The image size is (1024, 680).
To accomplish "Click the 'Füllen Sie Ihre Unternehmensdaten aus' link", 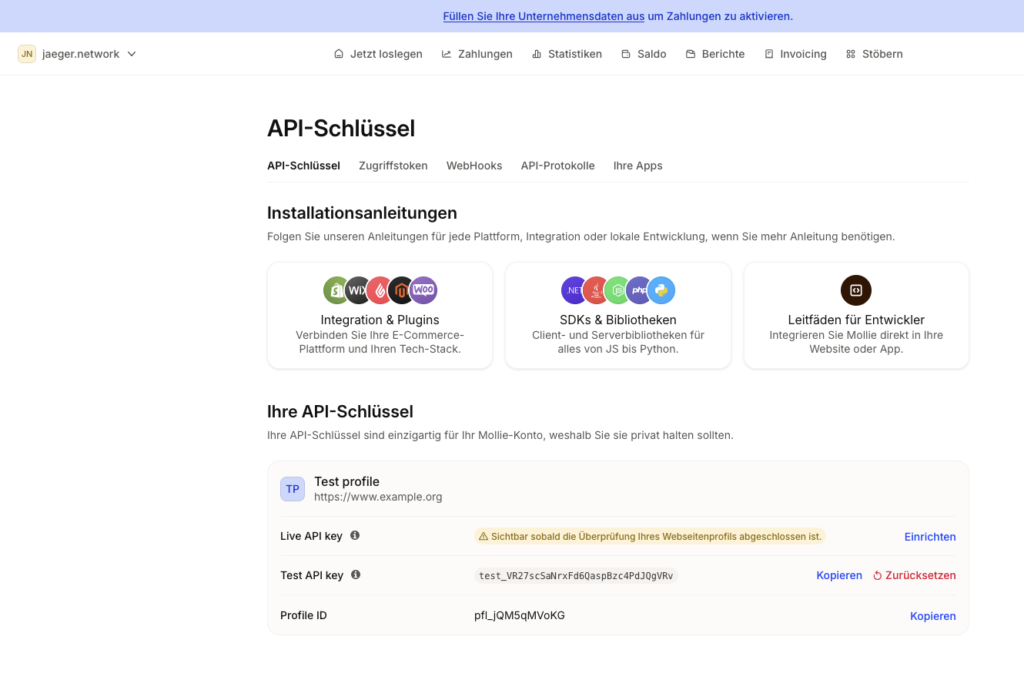I will click(543, 16).
